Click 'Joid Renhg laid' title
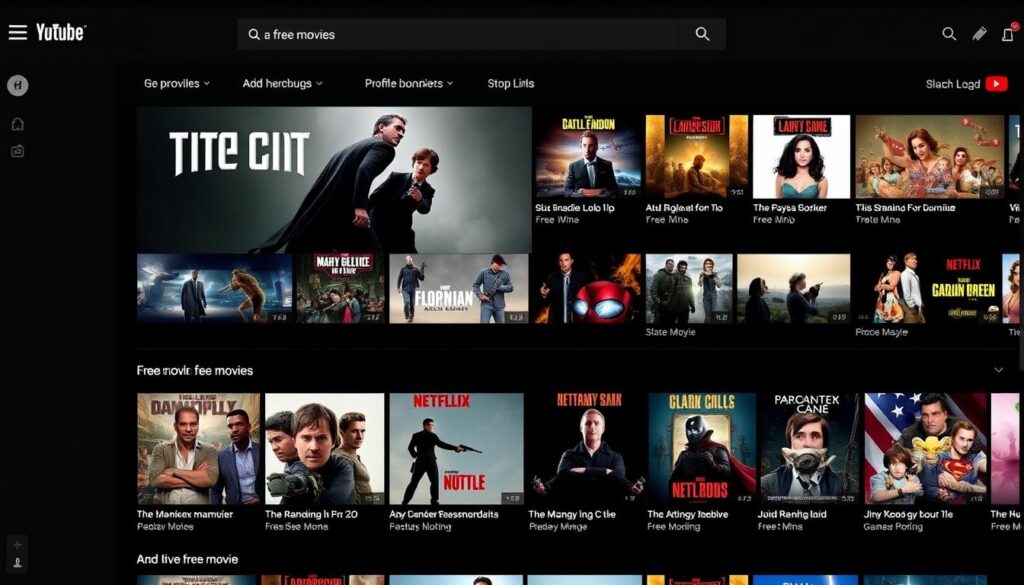The width and height of the screenshot is (1024, 585). (x=792, y=514)
